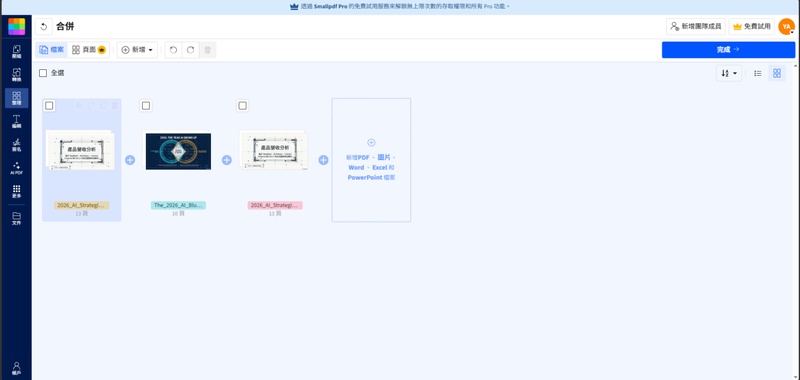Click Add team member (新增團隊成員) button
Image resolution: width=800 pixels, height=380 pixels.
pyautogui.click(x=695, y=27)
